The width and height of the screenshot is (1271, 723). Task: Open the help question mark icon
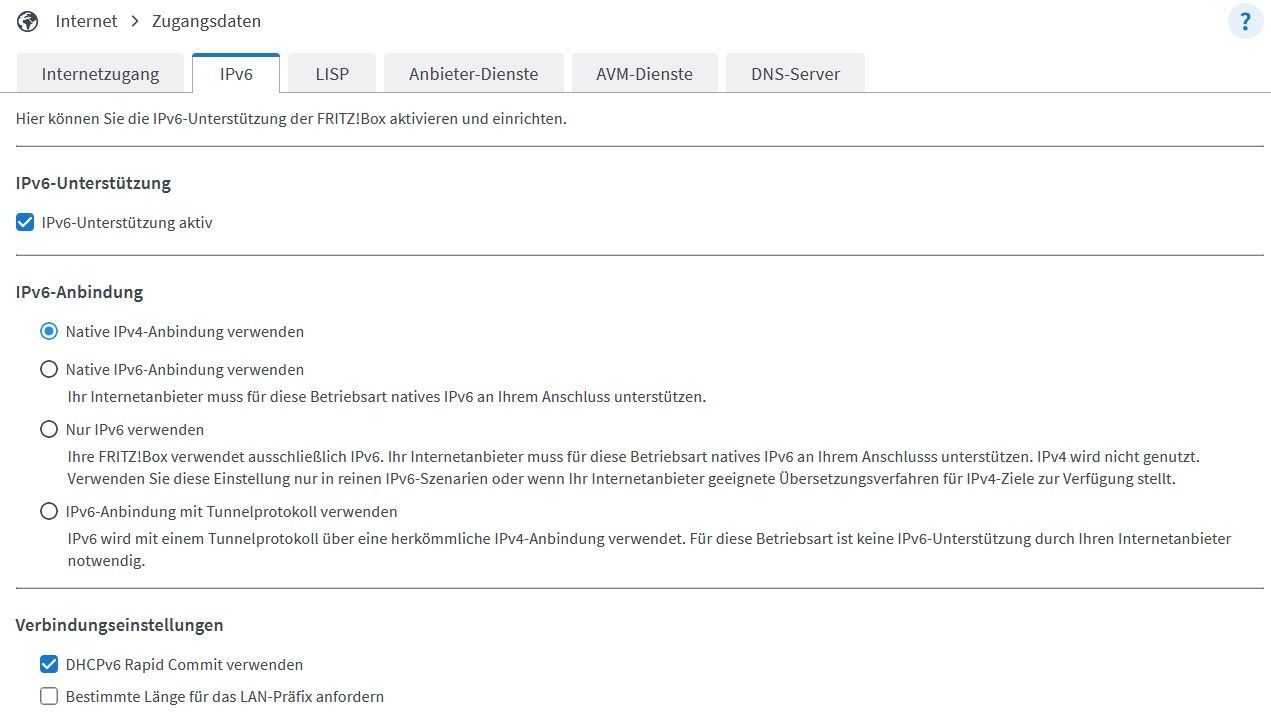(1245, 21)
